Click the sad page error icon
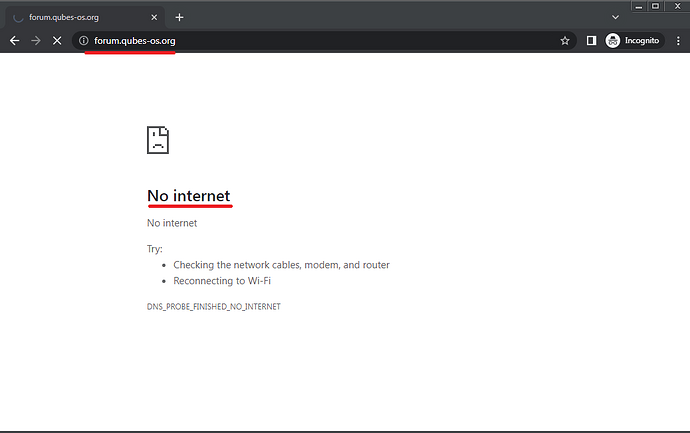 [x=158, y=140]
